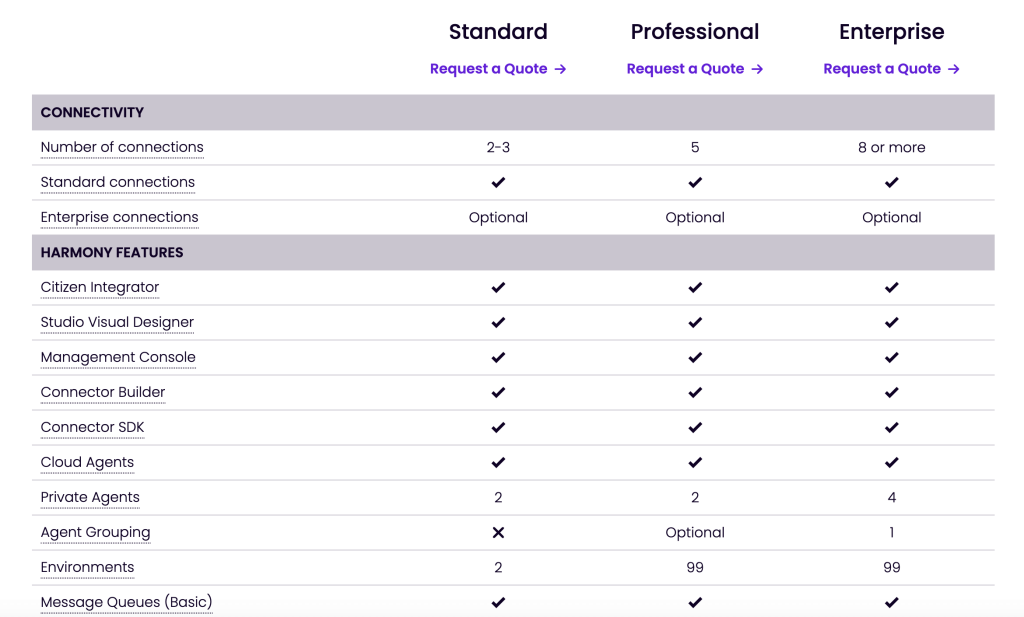The image size is (1024, 617).
Task: Click Standard checkmark for Citizen Integrator
Action: (498, 287)
